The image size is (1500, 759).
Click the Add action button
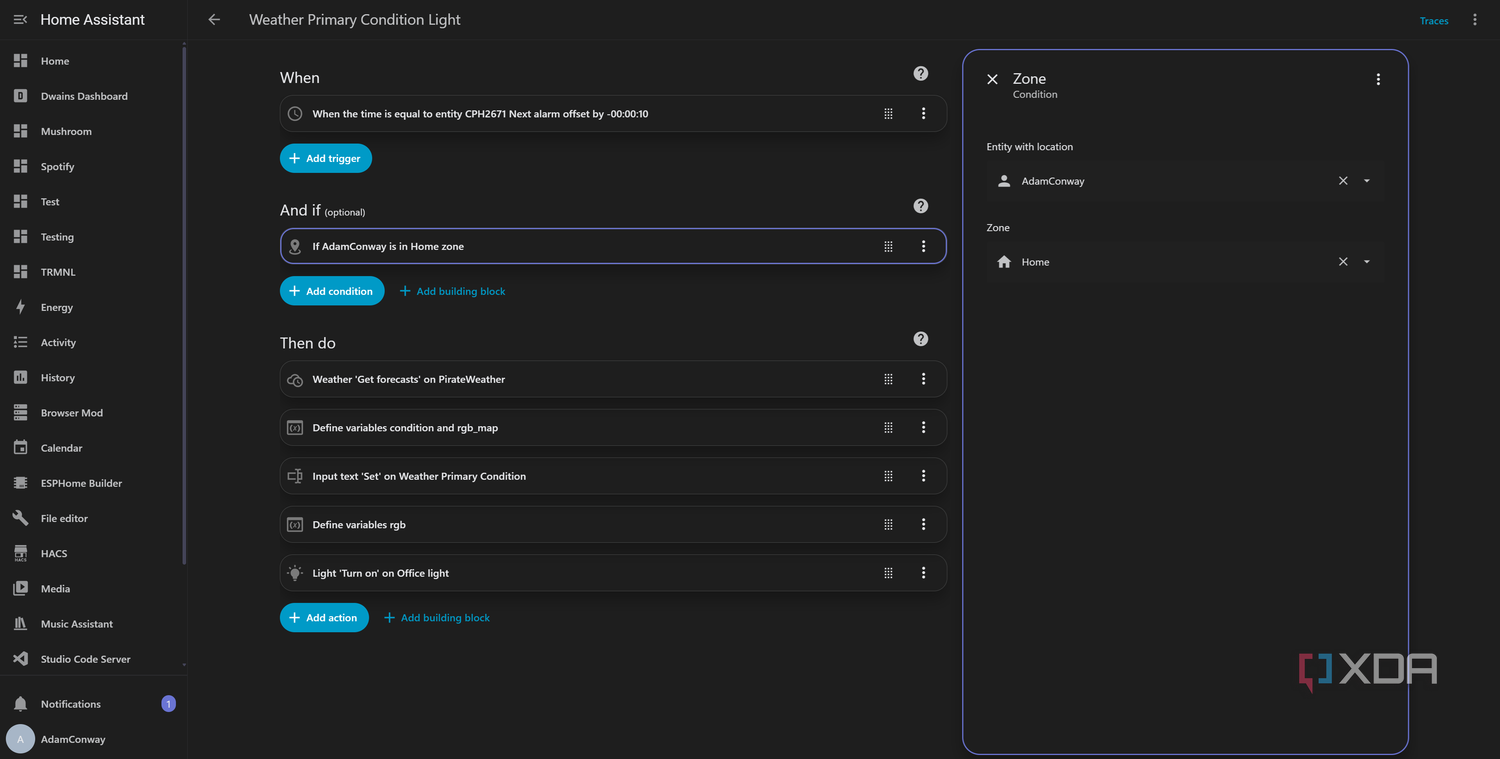324,618
